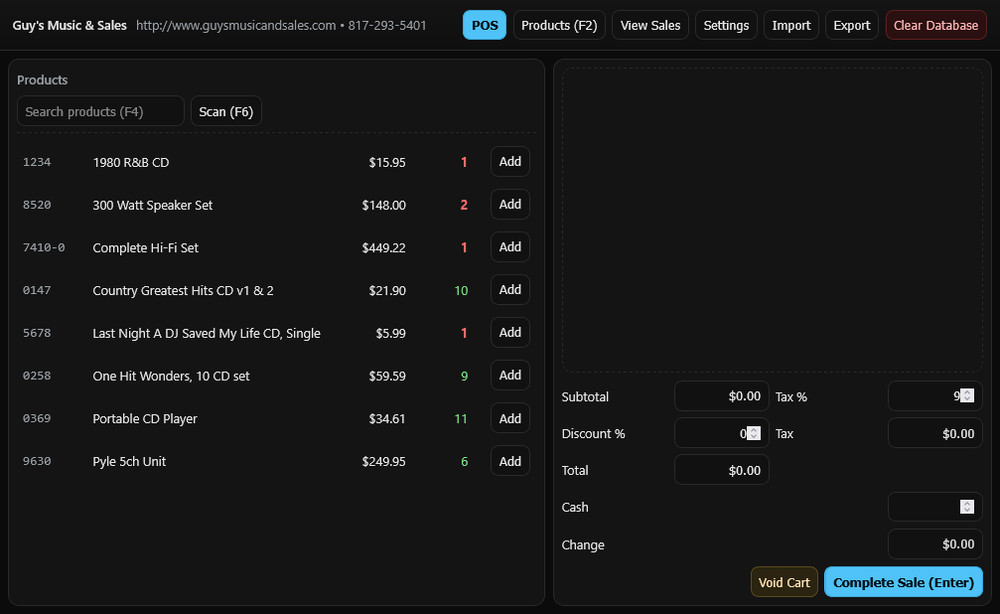Add the Complete Hi-Fi Set
This screenshot has height=614, width=1000.
[510, 247]
